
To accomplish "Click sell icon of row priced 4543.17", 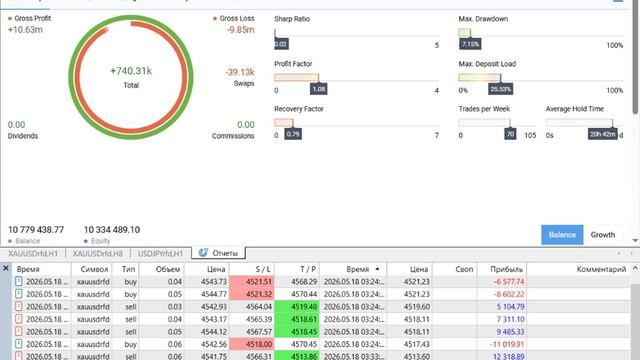I will (x=18, y=319).
